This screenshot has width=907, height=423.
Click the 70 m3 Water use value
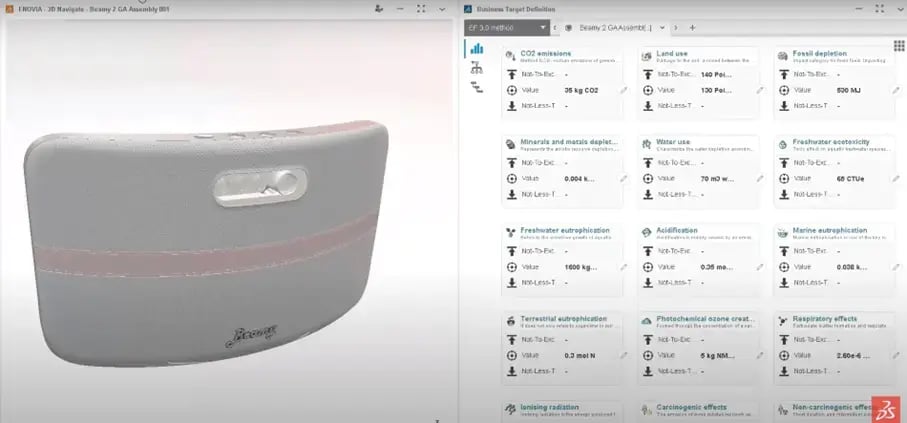point(716,179)
